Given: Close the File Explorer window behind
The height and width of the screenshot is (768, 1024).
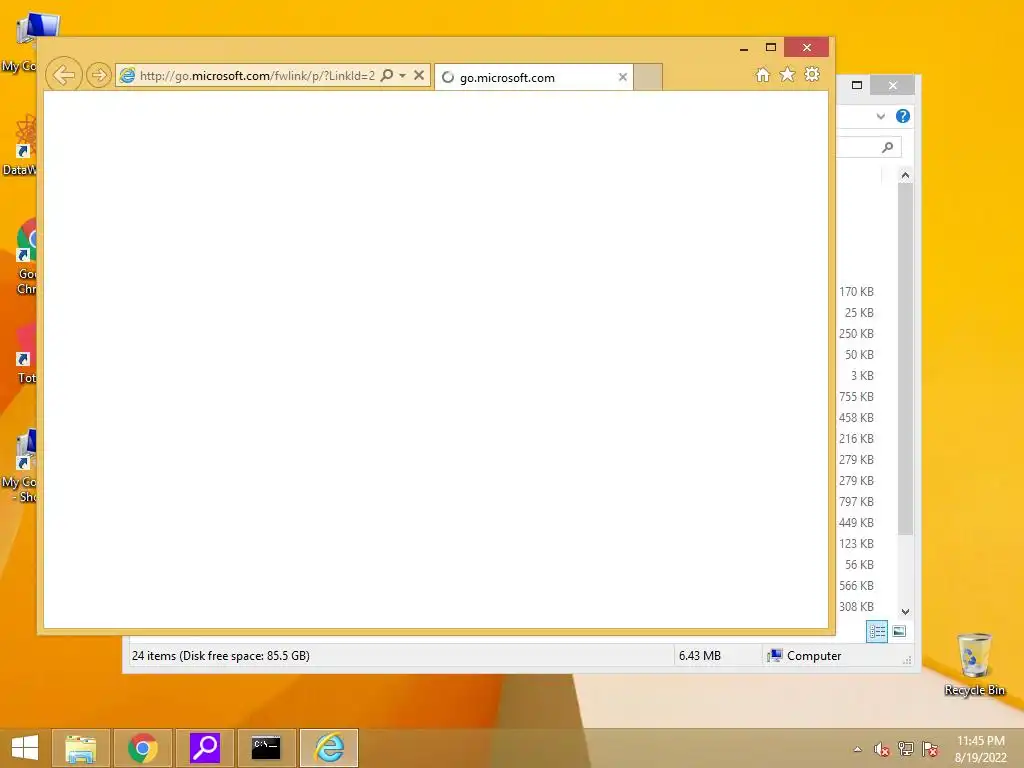Looking at the screenshot, I should point(893,85).
